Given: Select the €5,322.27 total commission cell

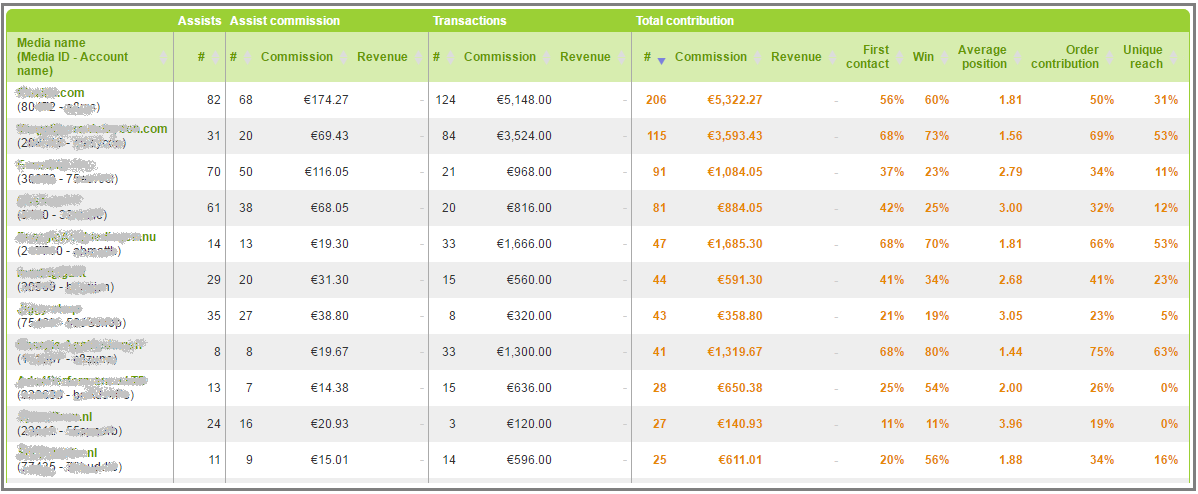Looking at the screenshot, I should click(734, 100).
